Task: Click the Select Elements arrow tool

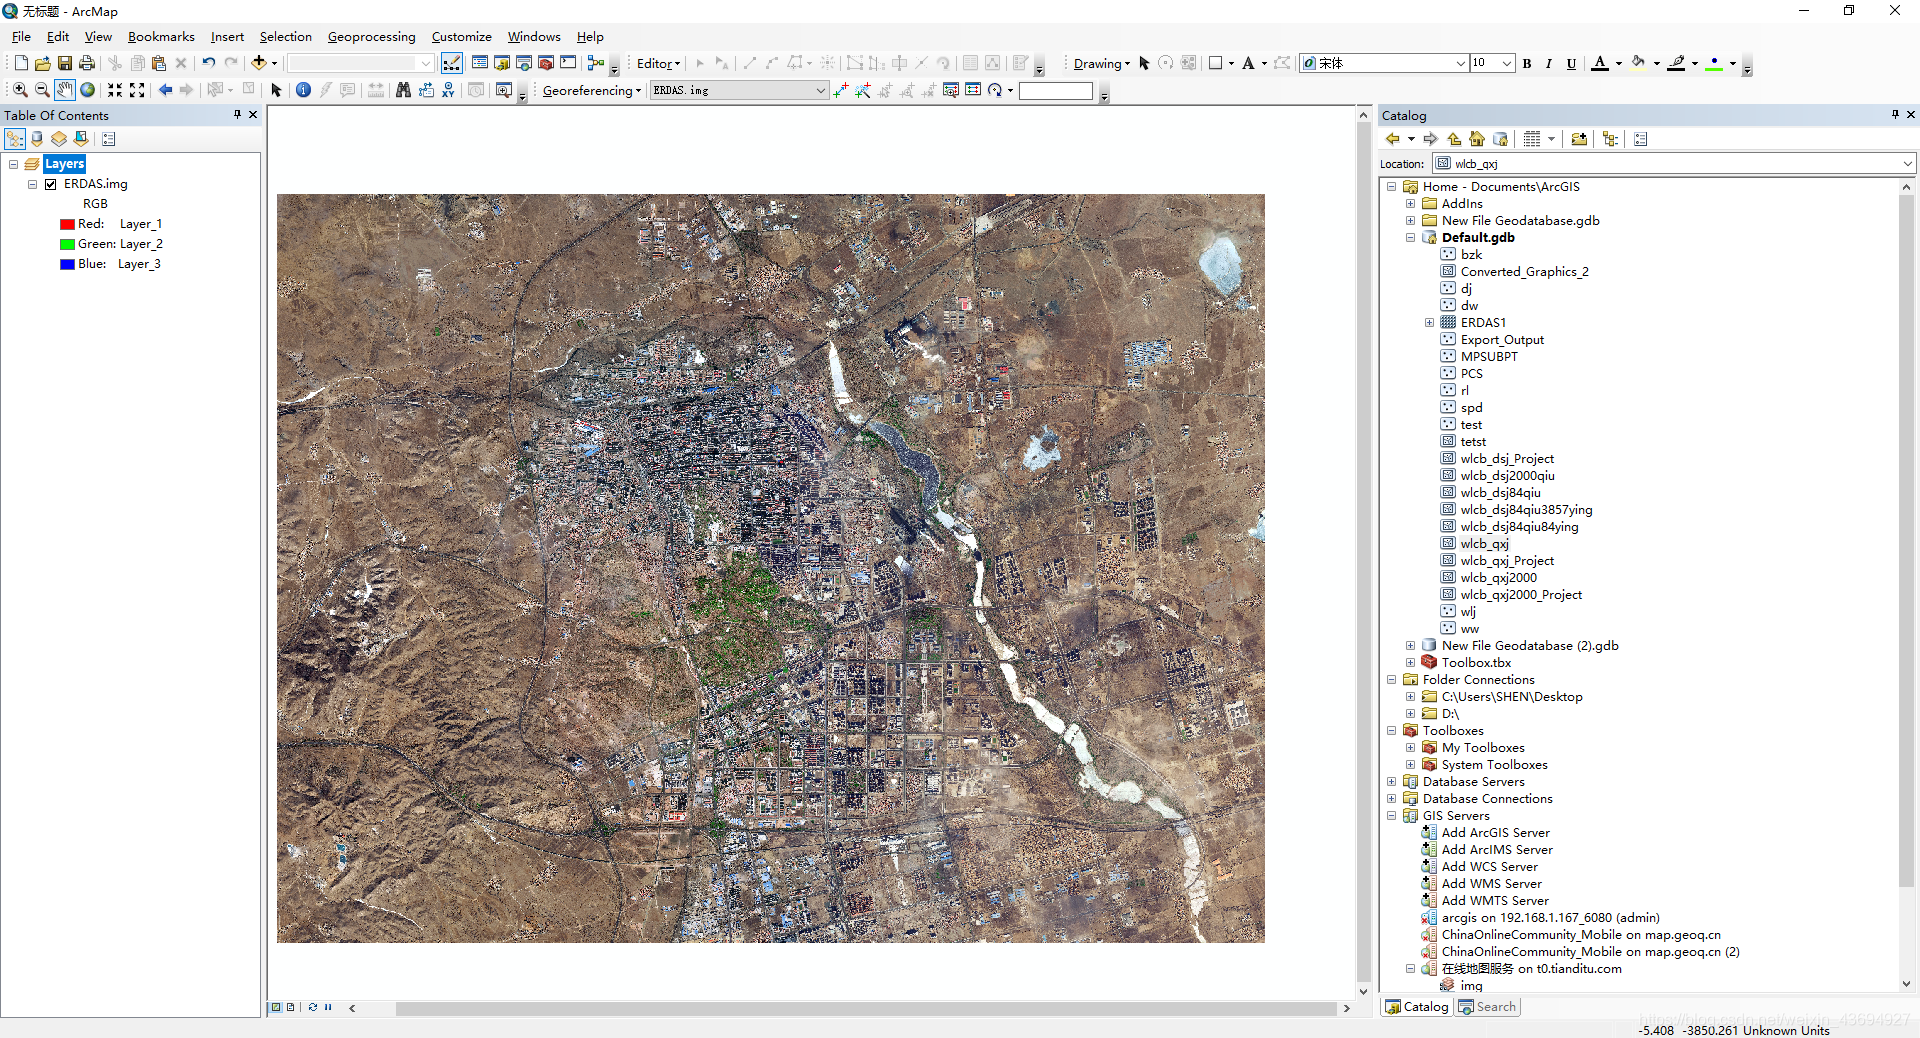Action: 276,90
